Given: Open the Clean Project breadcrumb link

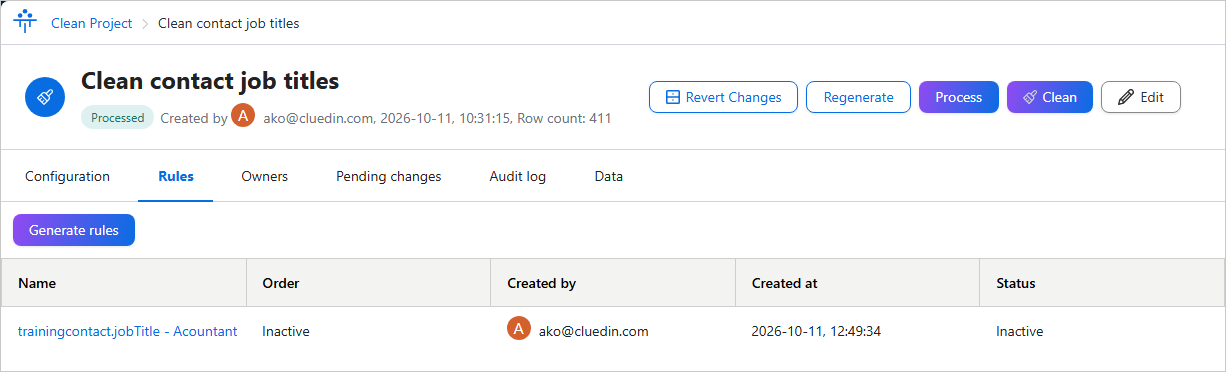Looking at the screenshot, I should (x=91, y=23).
